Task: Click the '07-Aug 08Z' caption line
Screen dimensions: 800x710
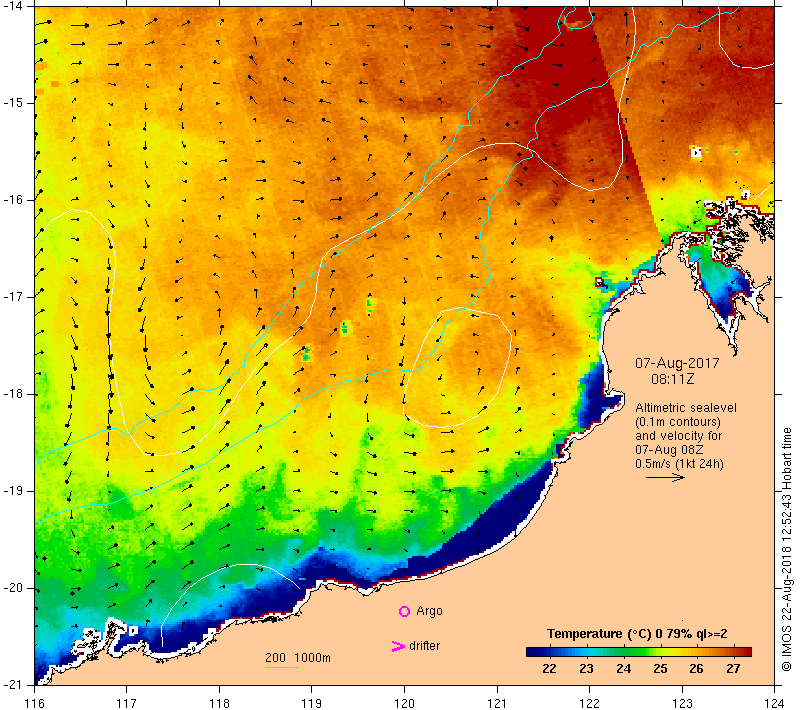Action: [669, 450]
